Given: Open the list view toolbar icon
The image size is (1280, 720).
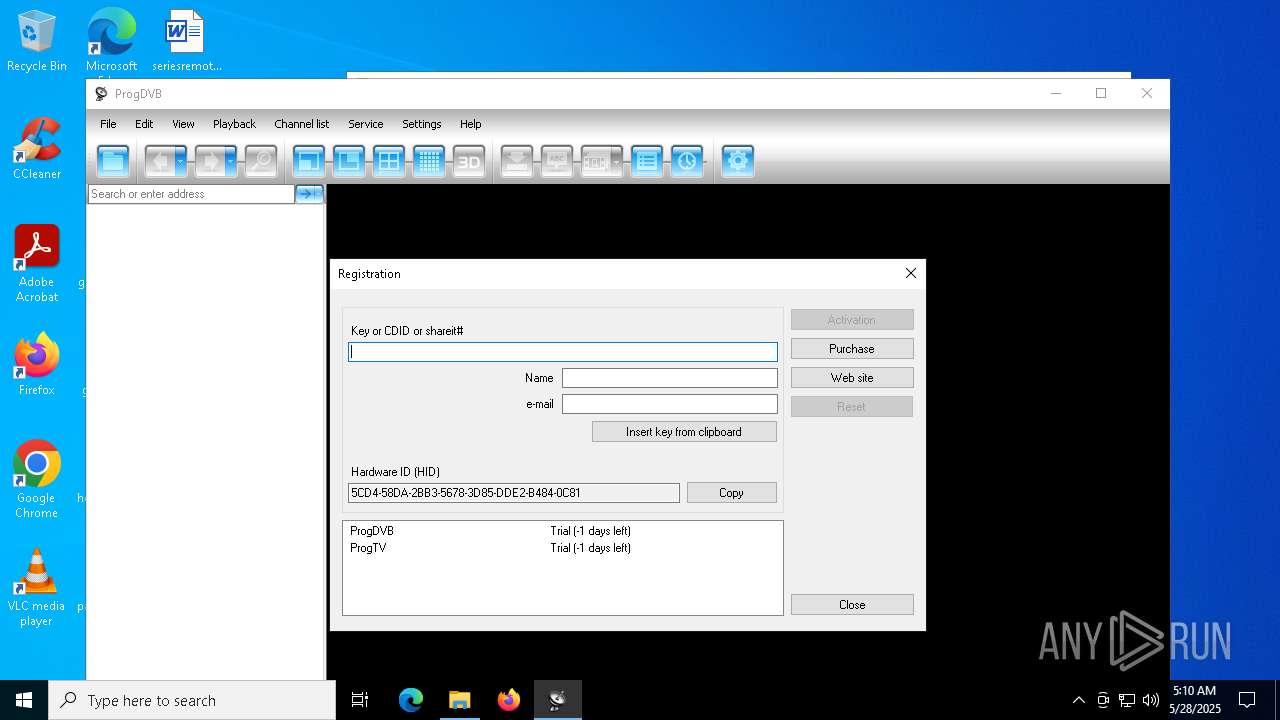Looking at the screenshot, I should (x=647, y=161).
